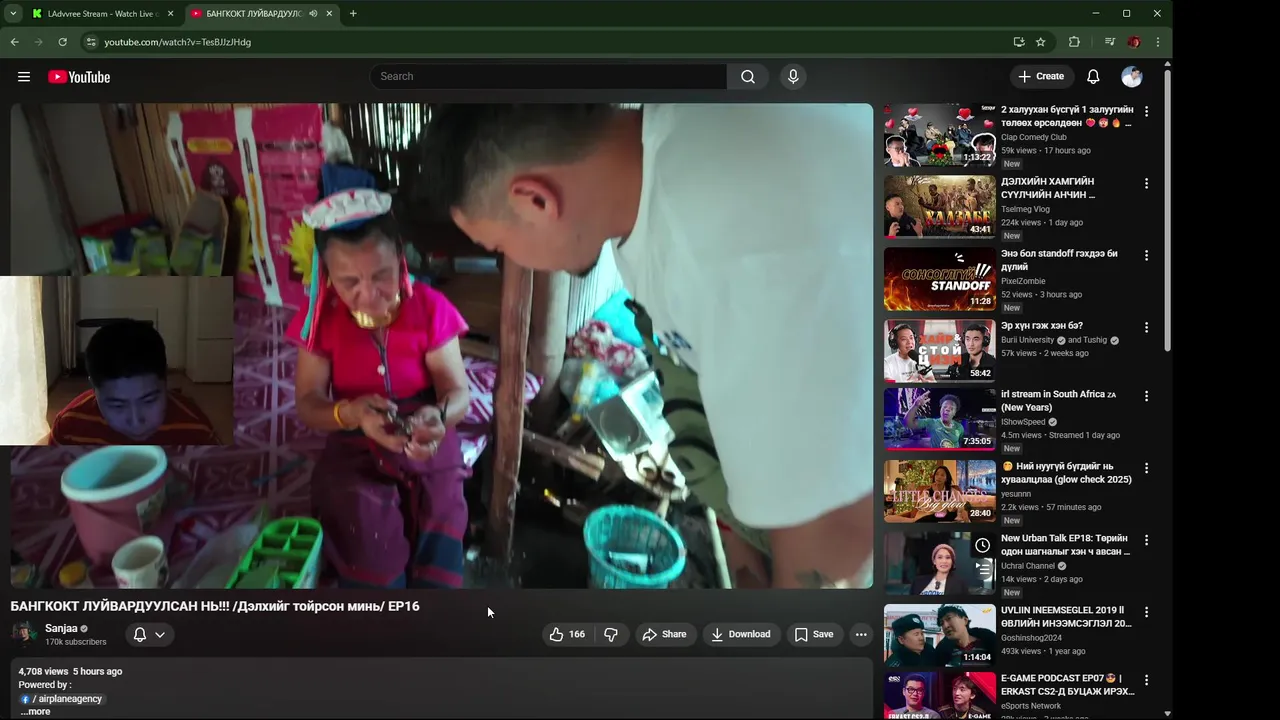This screenshot has height=720, width=1280.
Task: Open options for the Tselmeg Vlog video
Action: pos(1146,183)
